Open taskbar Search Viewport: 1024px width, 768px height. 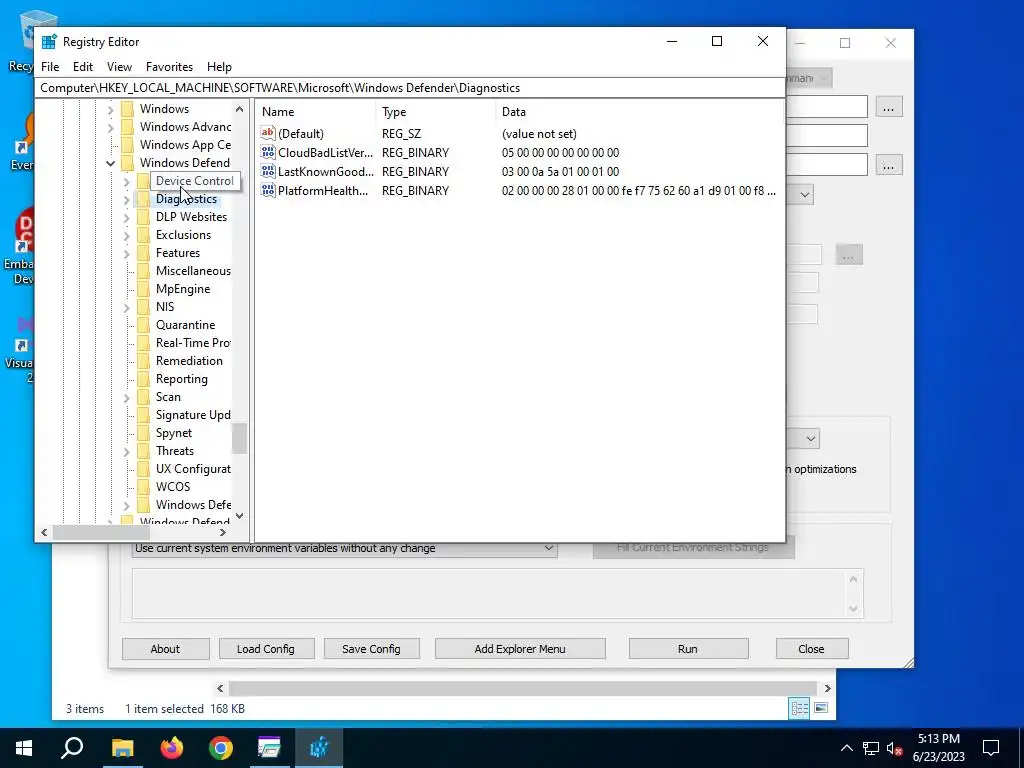pyautogui.click(x=72, y=748)
